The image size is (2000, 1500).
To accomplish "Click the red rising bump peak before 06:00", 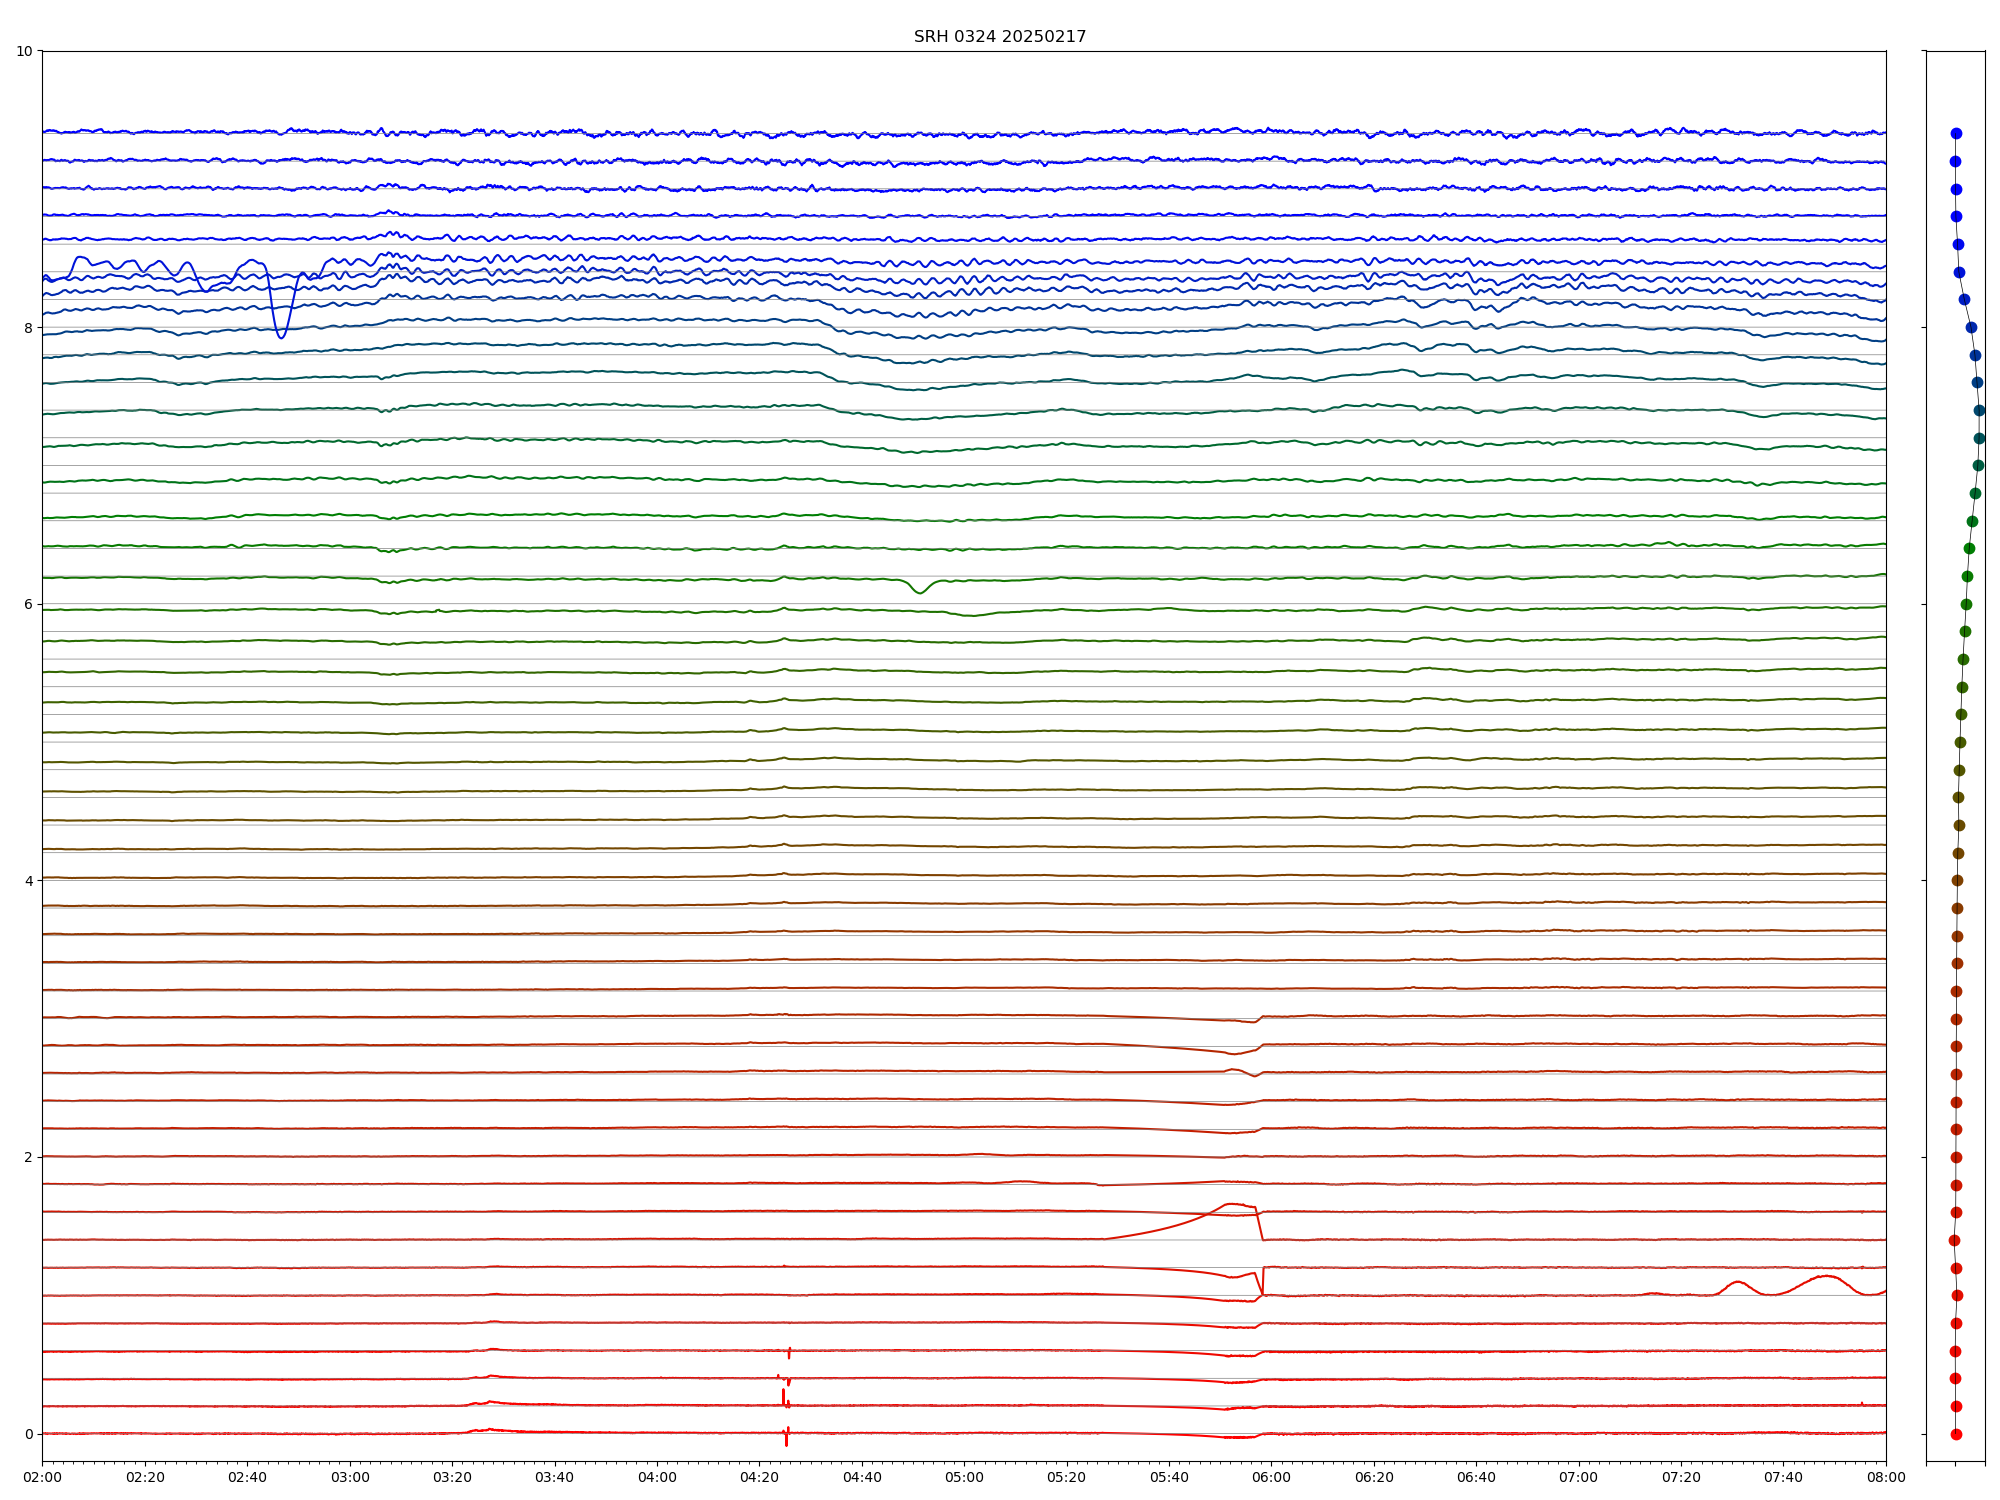I will point(1232,1204).
